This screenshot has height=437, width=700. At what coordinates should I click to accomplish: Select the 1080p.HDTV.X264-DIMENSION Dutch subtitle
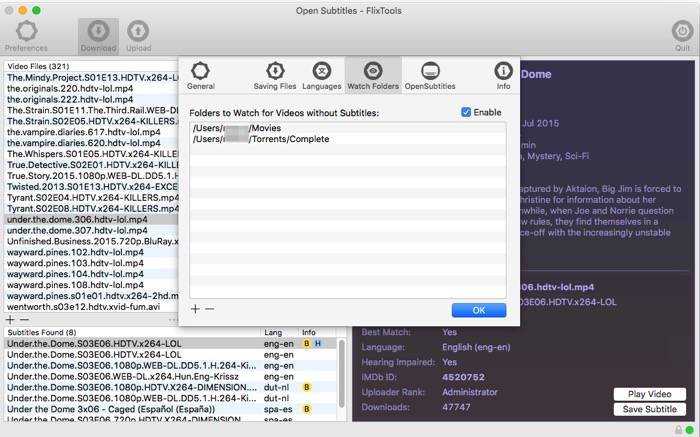171,387
